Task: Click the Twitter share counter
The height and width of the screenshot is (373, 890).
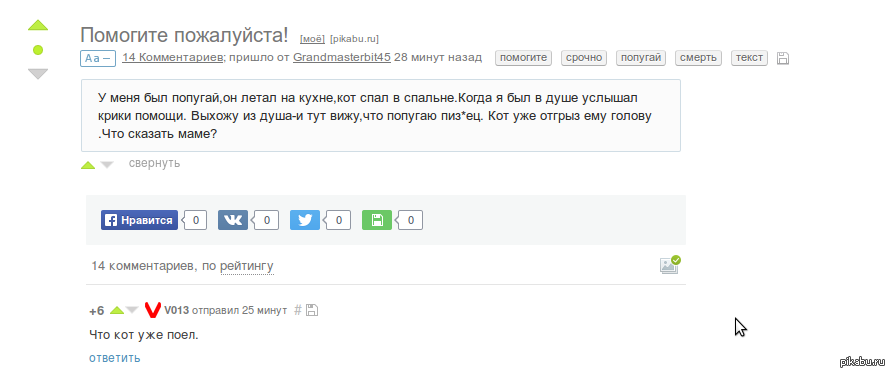Action: click(x=338, y=220)
